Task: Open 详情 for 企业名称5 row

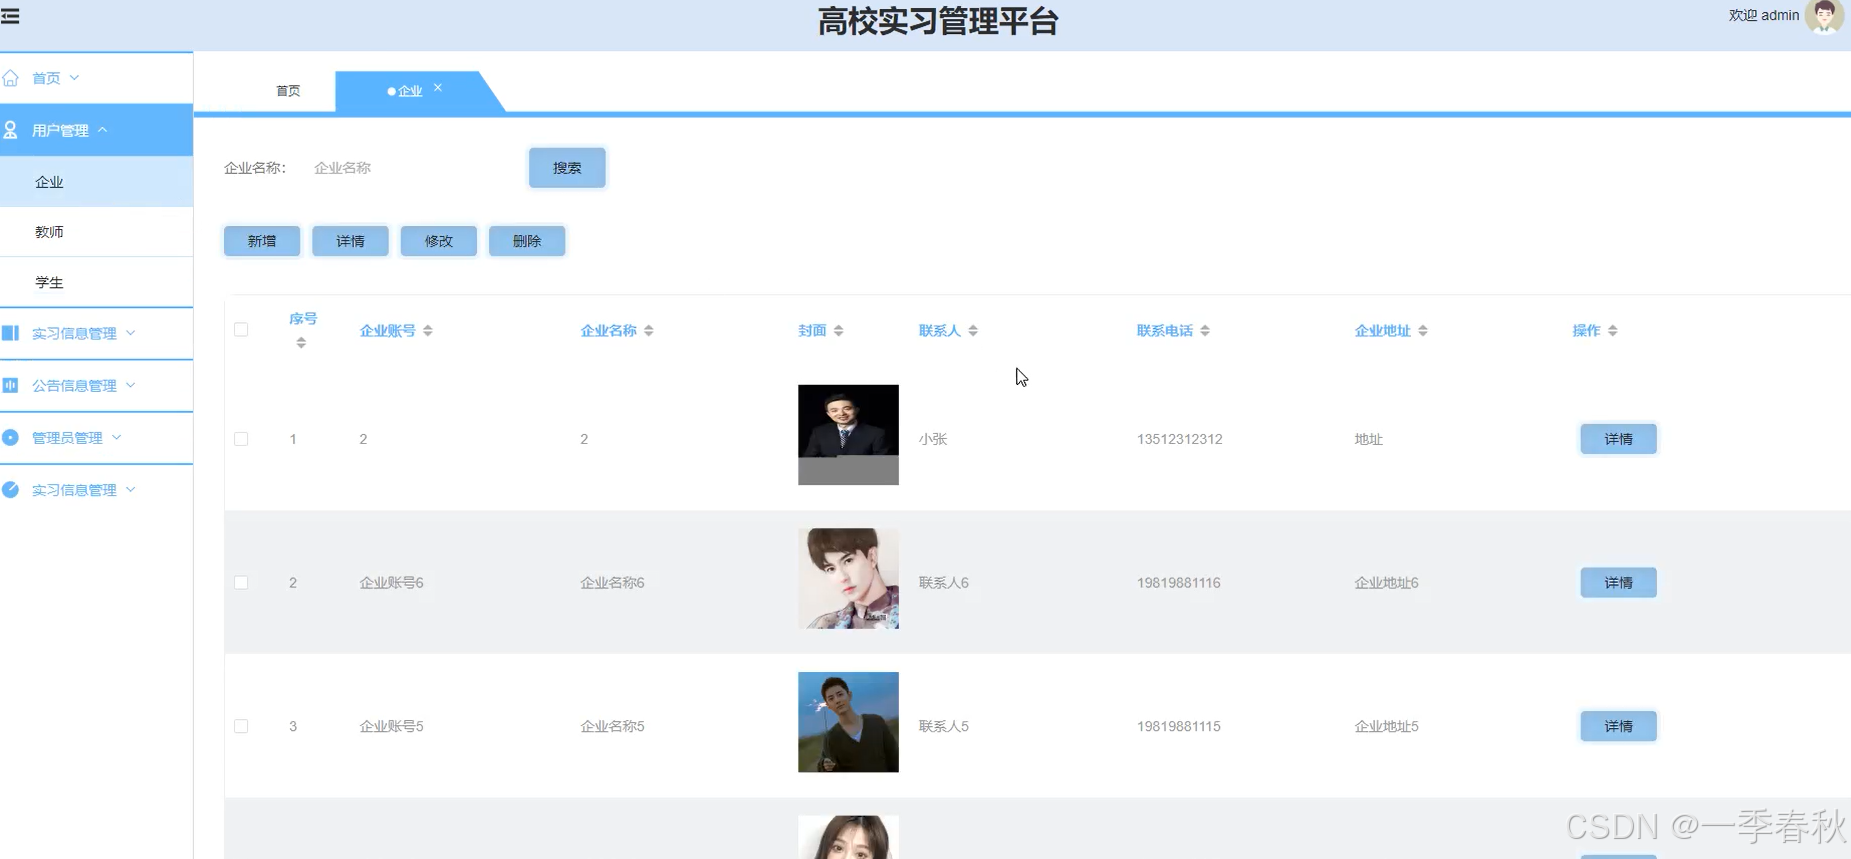Action: 1618,726
